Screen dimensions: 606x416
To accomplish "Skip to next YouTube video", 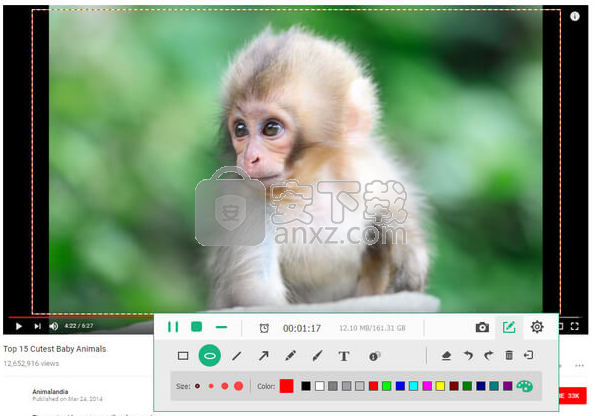I will point(37,326).
